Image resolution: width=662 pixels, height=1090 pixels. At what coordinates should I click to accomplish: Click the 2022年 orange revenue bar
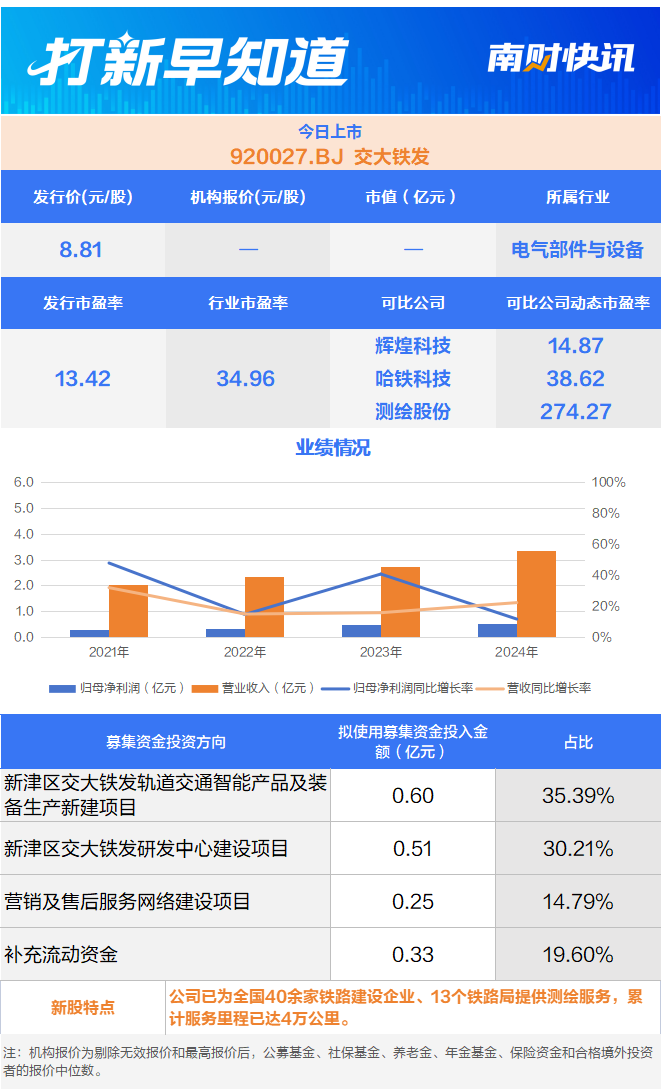264,607
